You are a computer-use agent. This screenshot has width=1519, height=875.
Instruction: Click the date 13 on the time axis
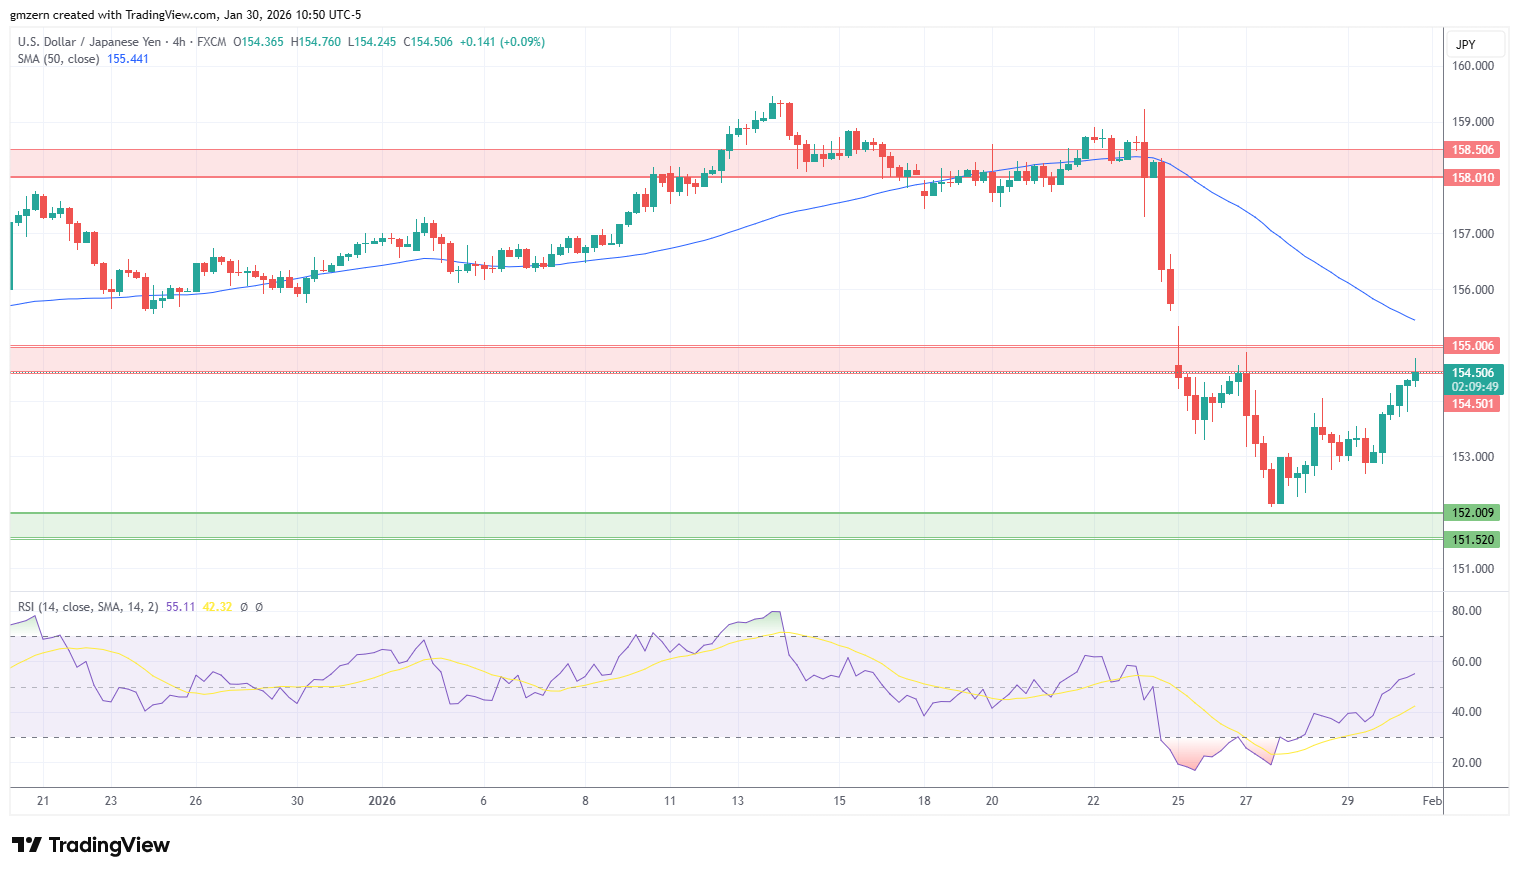[x=737, y=801]
